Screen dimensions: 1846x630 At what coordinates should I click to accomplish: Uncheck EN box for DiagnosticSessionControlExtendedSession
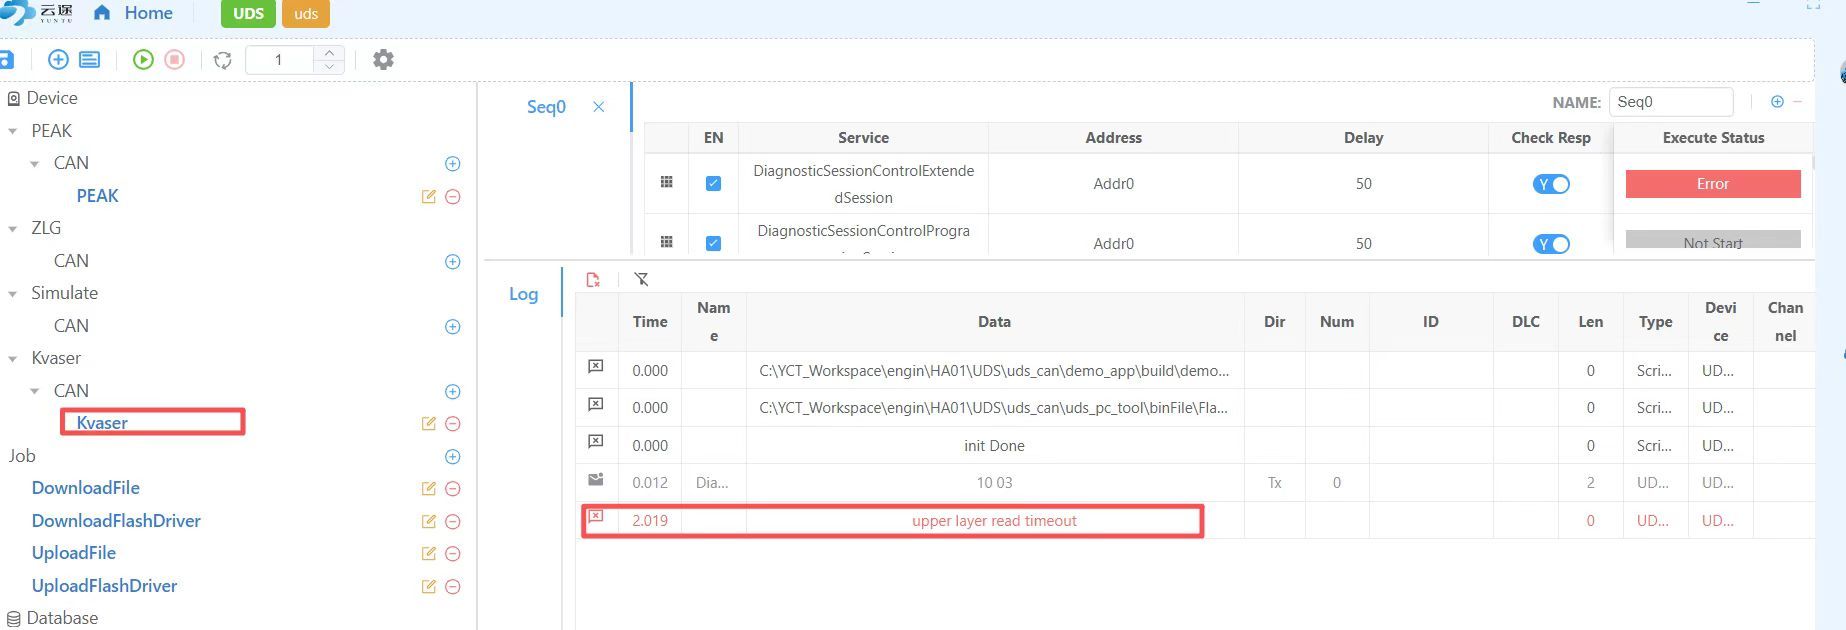713,184
